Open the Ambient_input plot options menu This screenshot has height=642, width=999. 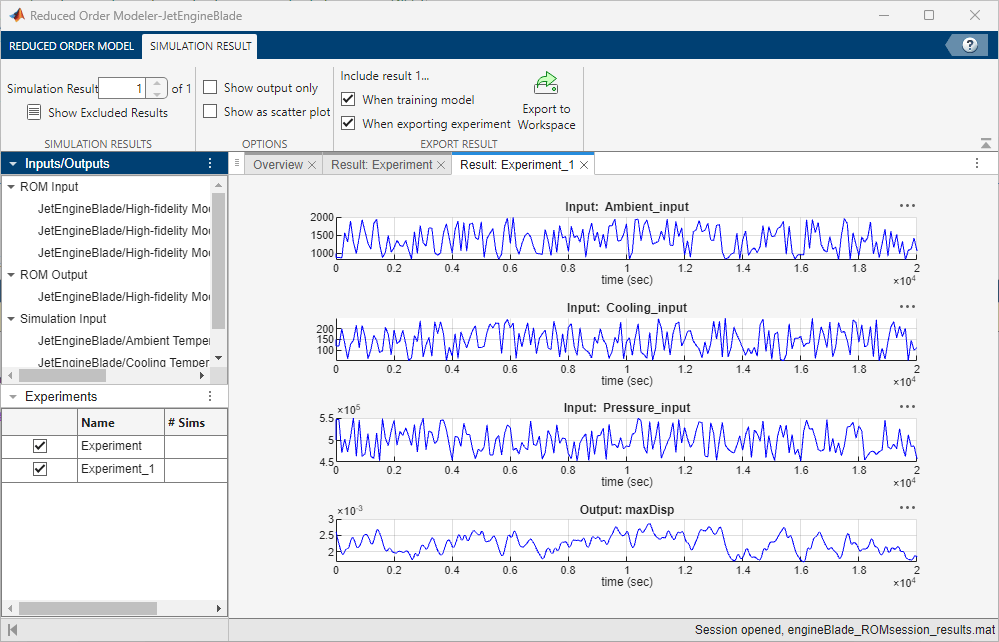906,205
